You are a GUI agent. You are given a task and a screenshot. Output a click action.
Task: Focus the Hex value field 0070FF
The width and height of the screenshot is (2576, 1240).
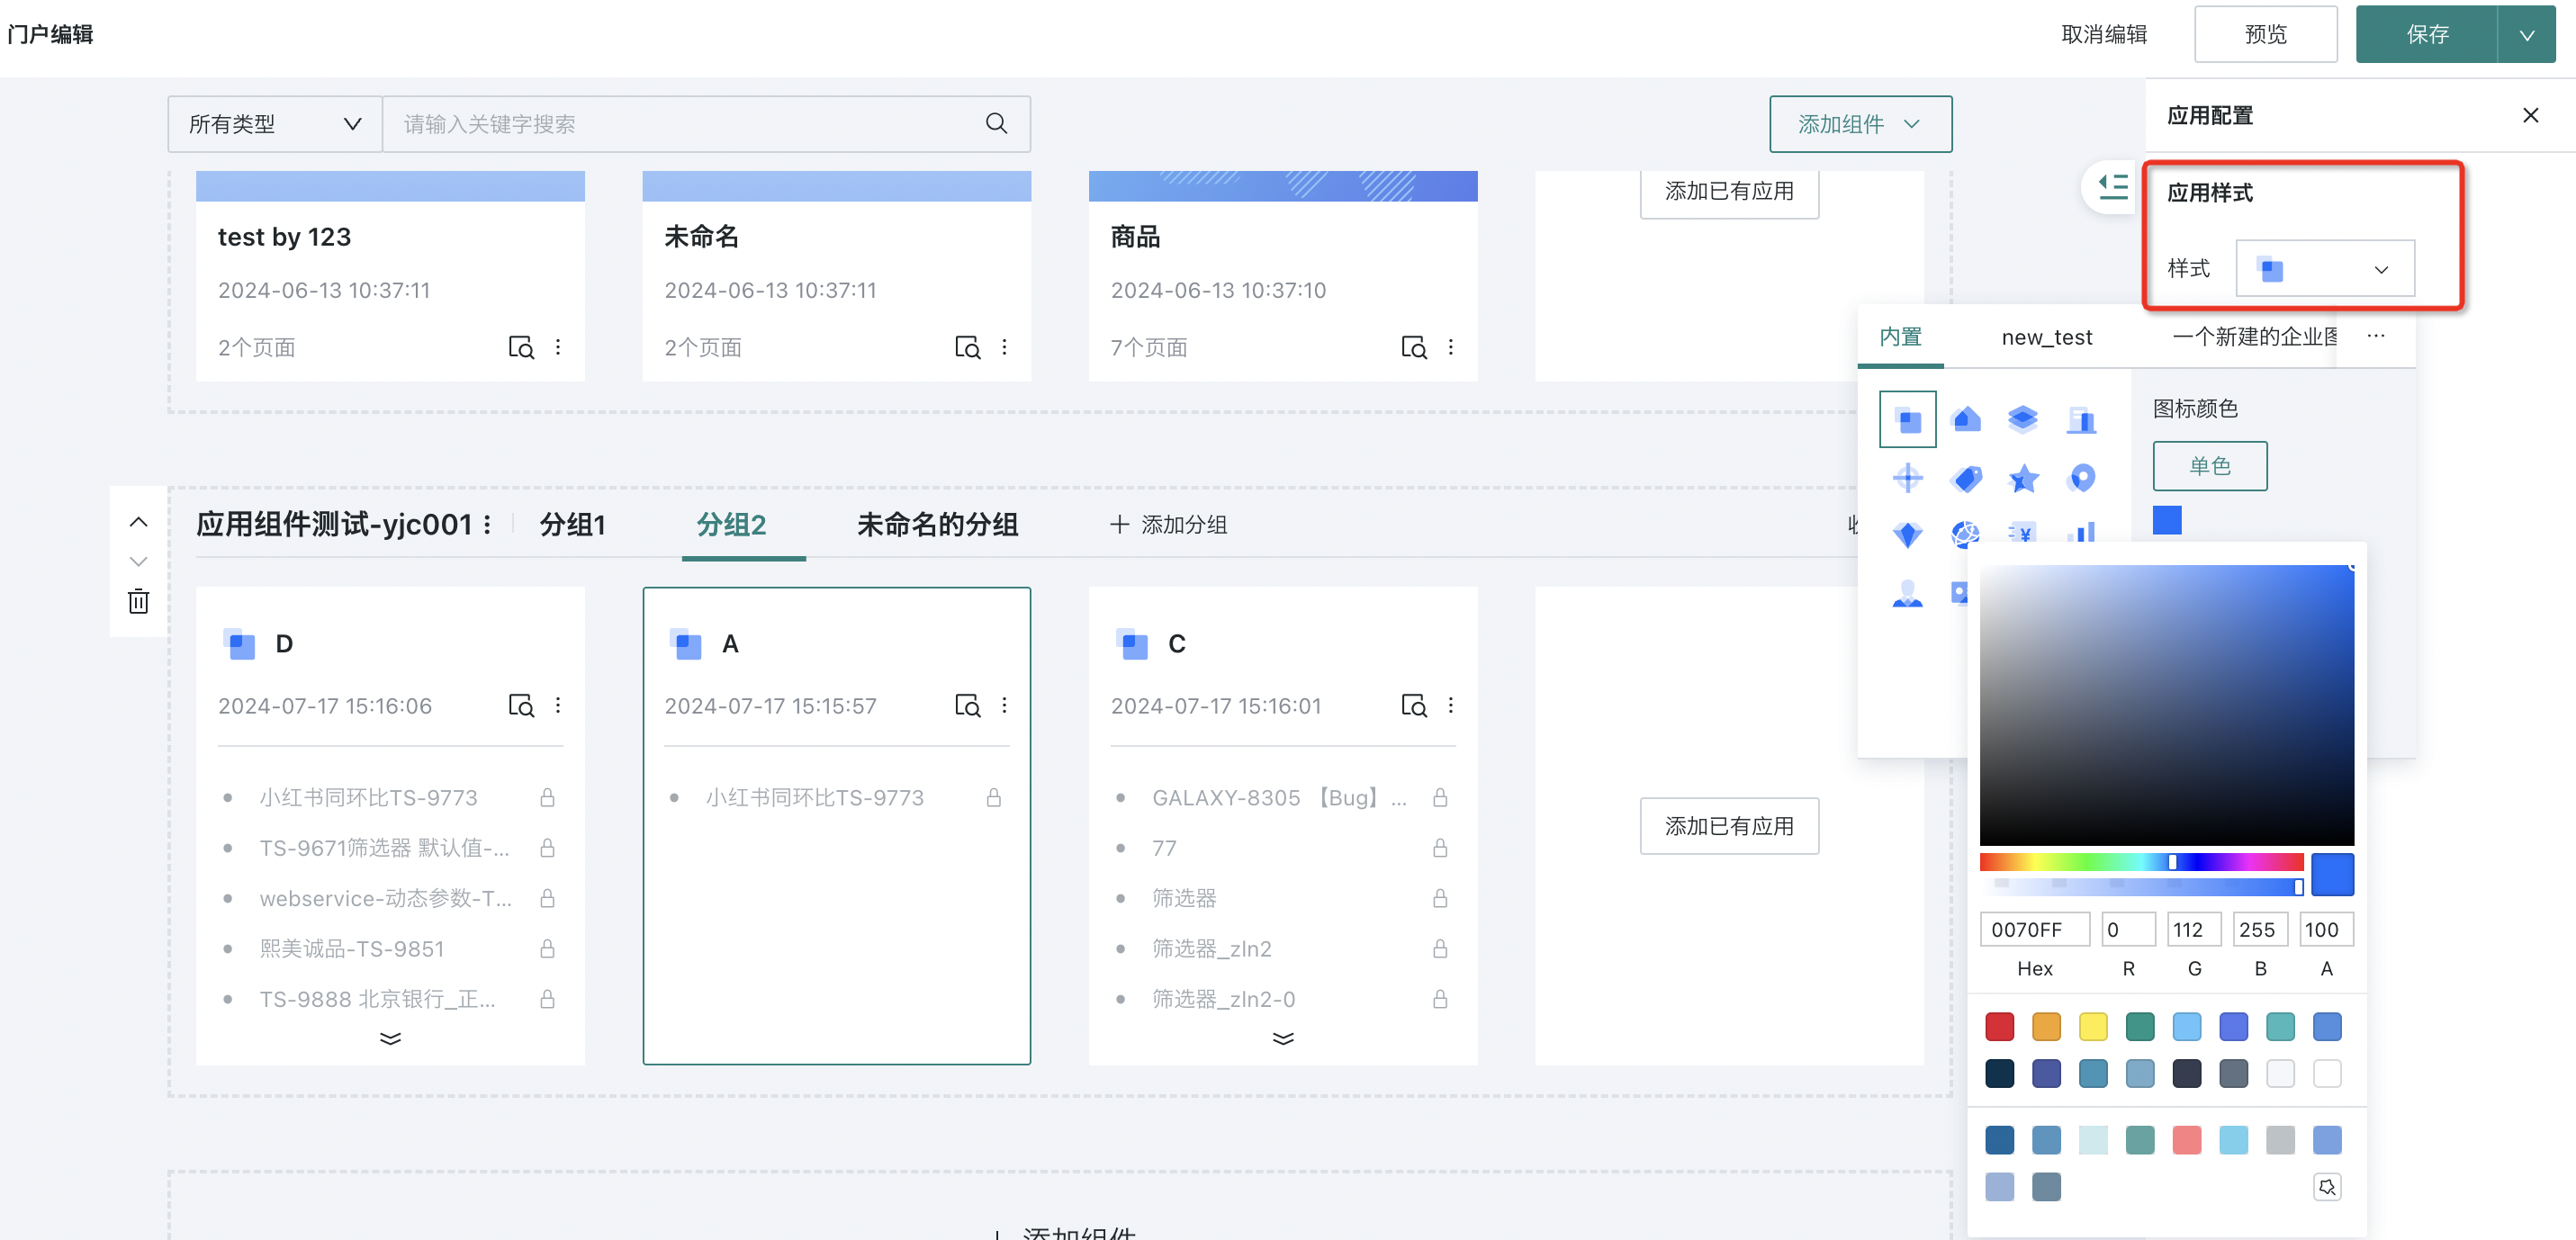(x=2034, y=929)
